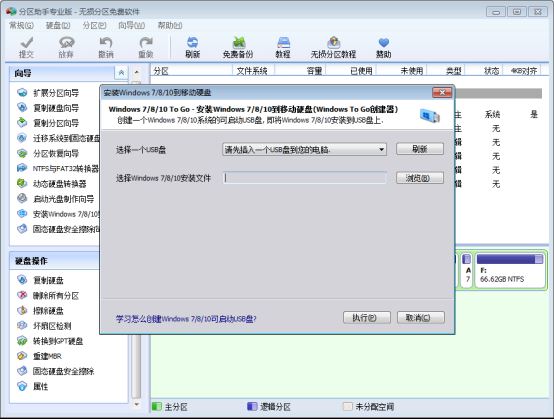Open the 常规 menu
The height and width of the screenshot is (419, 554).
click(21, 25)
